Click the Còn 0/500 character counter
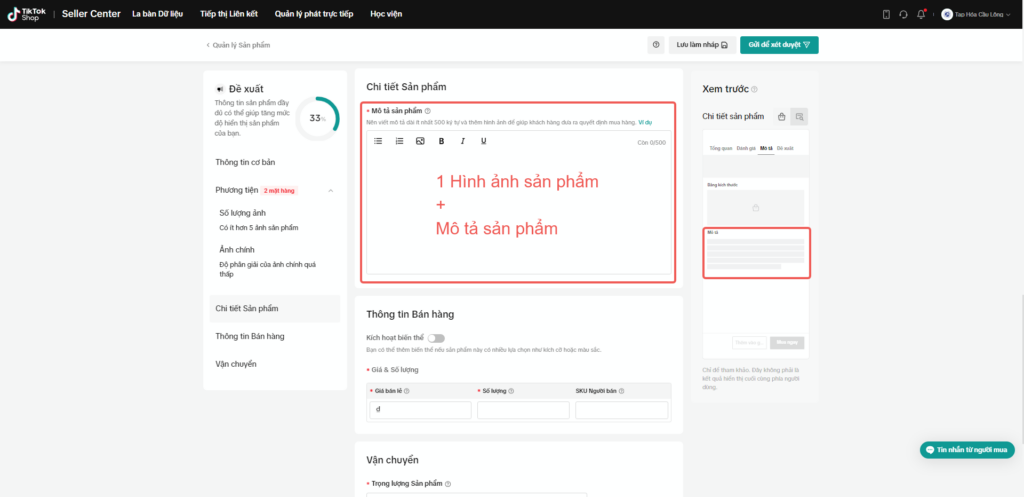Image resolution: width=1024 pixels, height=497 pixels. 652,142
